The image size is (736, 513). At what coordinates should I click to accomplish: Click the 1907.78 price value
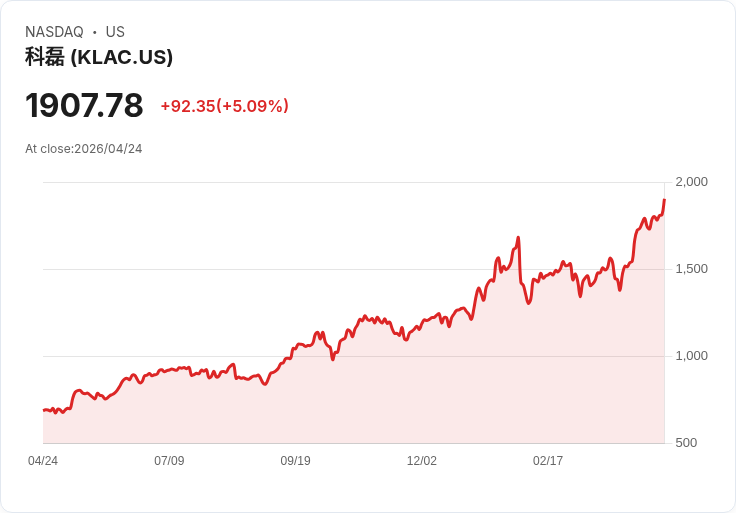[84, 105]
